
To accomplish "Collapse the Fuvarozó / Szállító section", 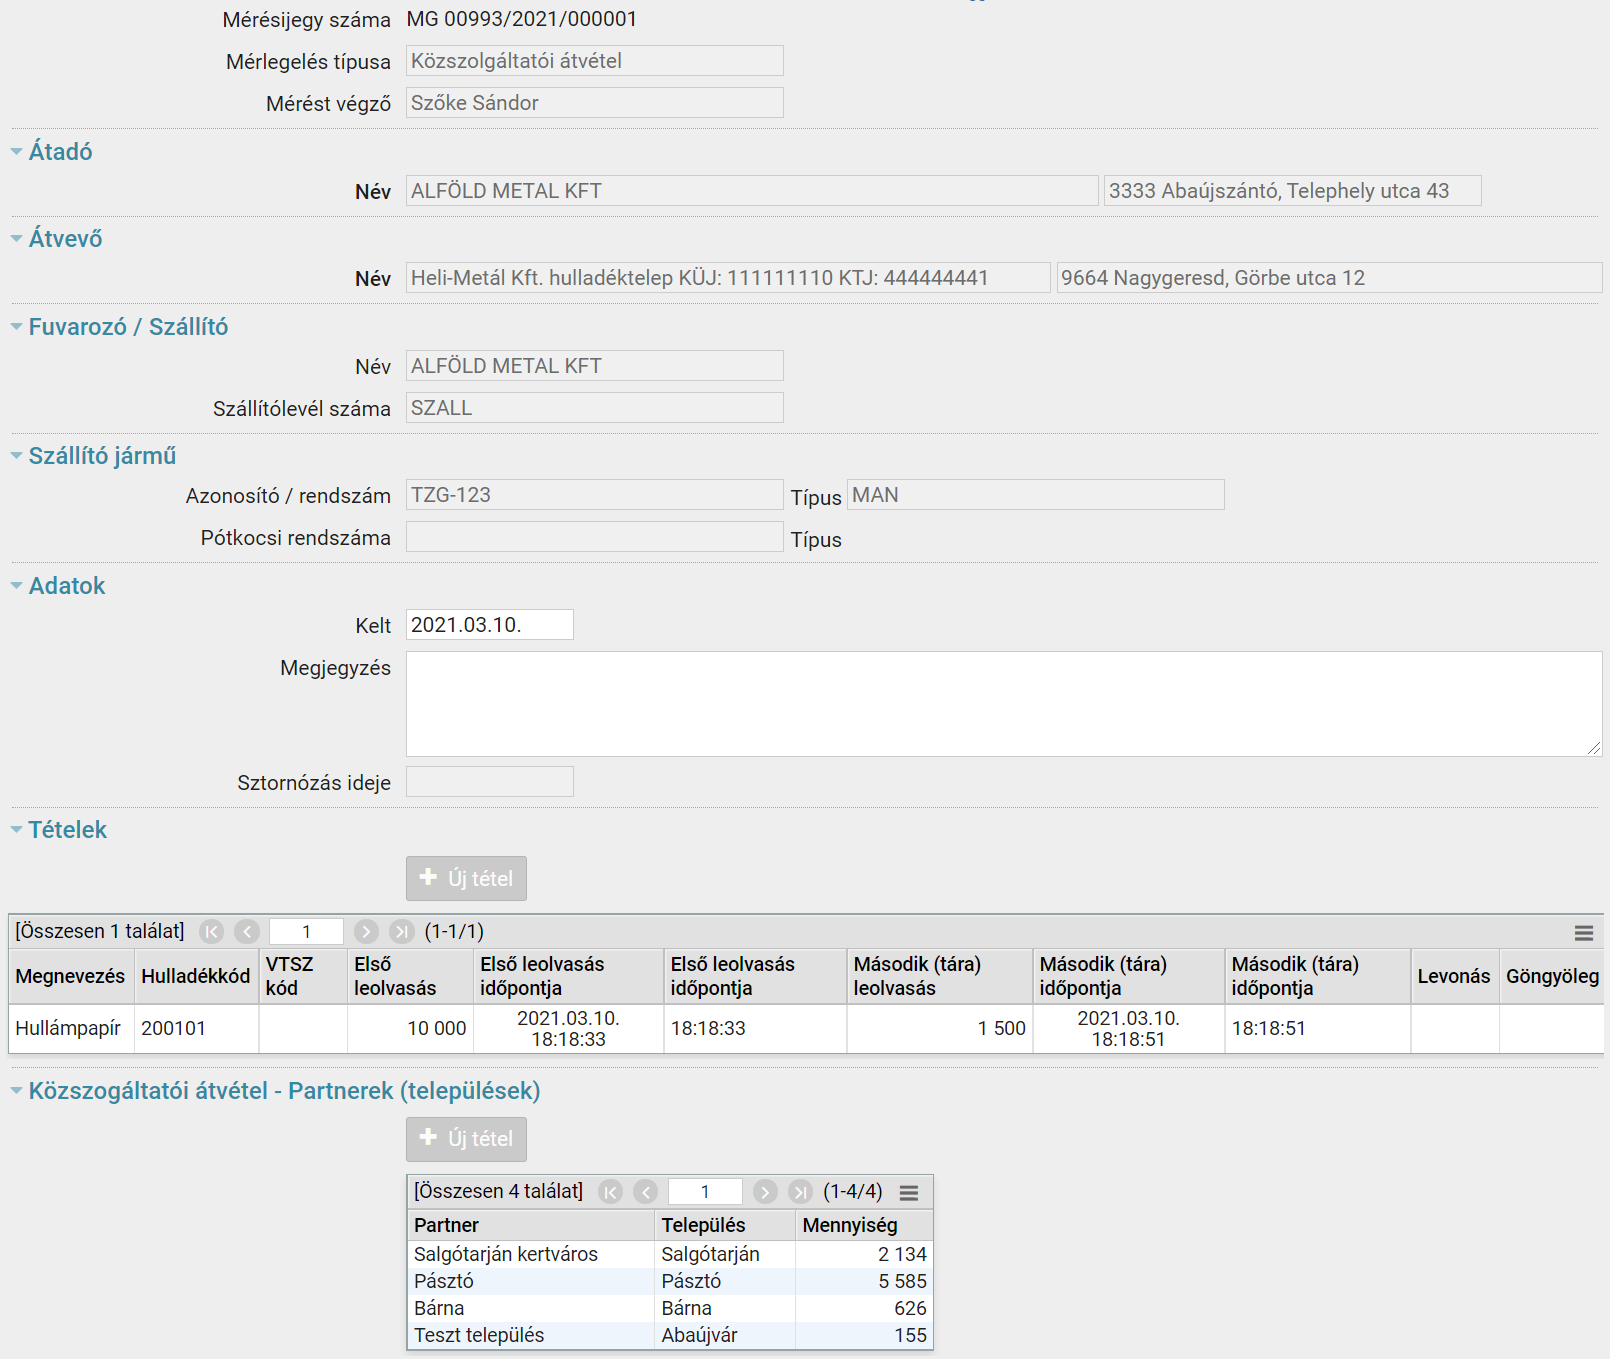I will (x=17, y=327).
